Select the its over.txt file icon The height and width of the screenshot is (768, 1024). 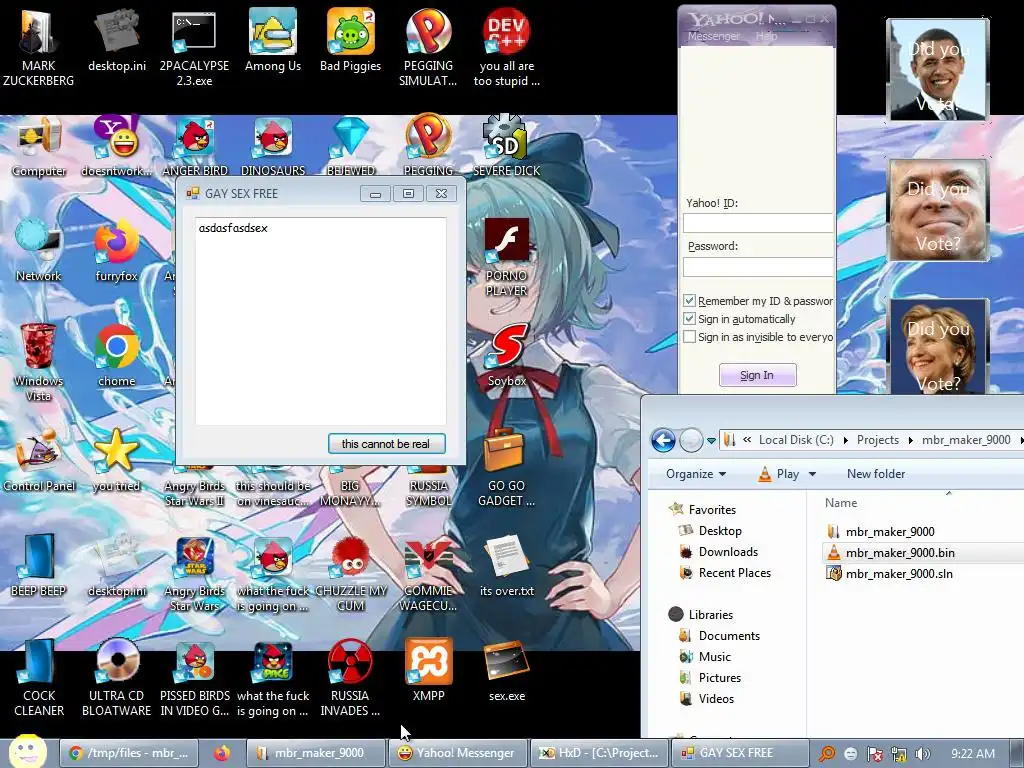(507, 566)
